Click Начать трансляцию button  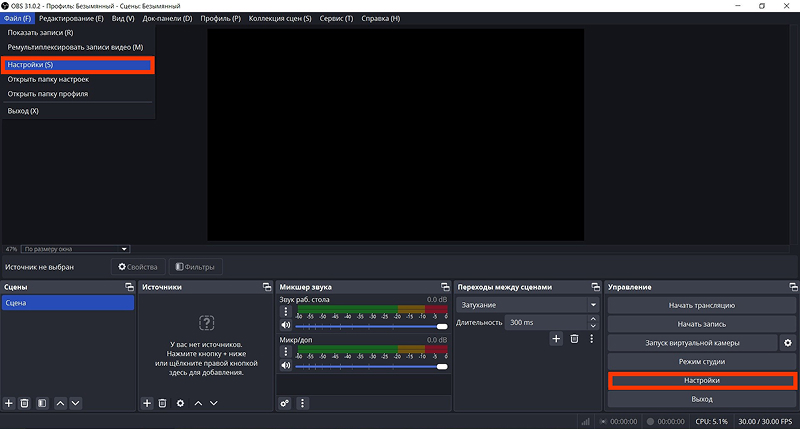tap(702, 306)
